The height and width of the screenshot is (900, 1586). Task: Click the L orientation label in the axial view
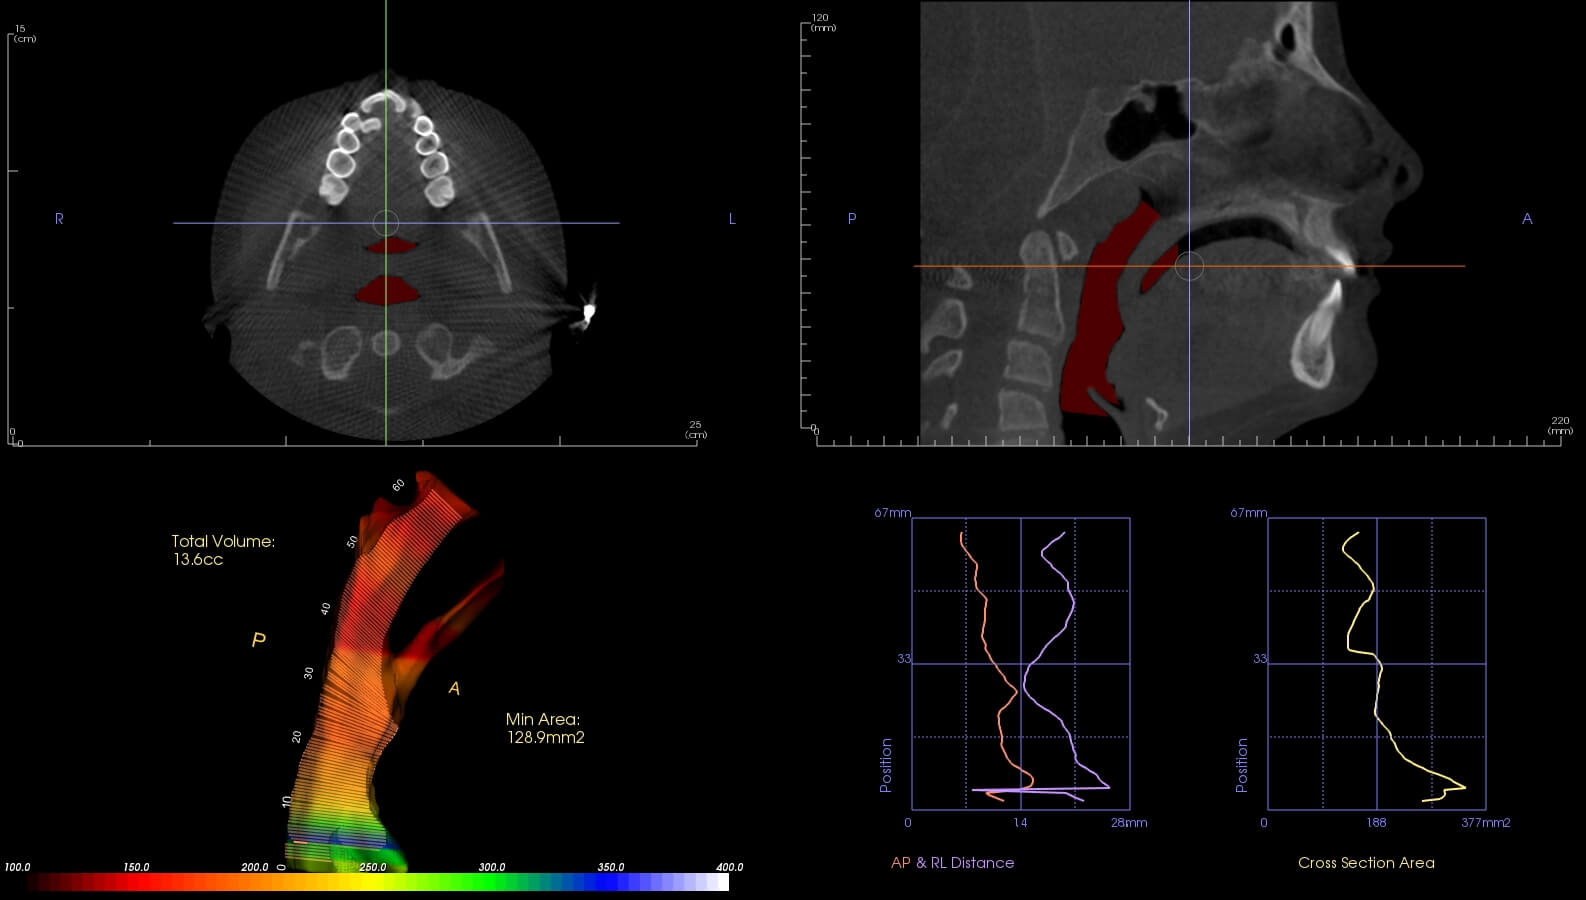coord(732,219)
